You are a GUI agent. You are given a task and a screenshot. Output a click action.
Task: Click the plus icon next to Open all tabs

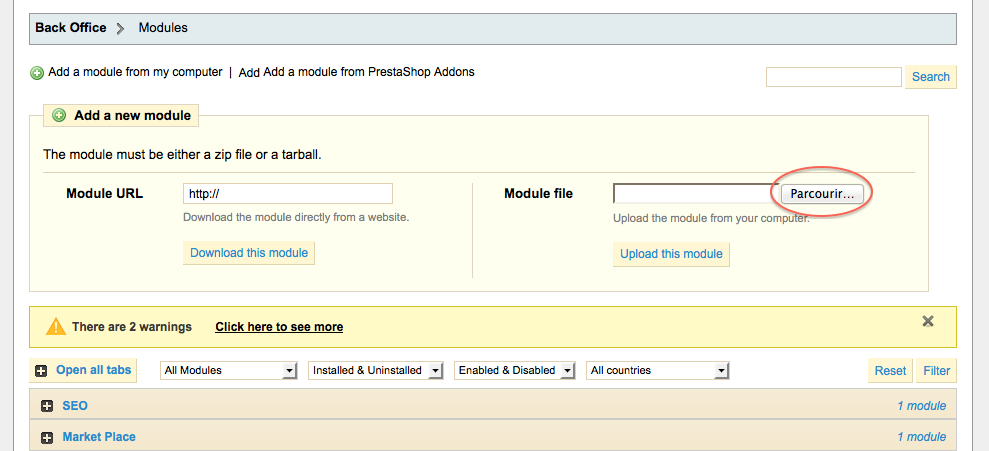click(x=41, y=372)
